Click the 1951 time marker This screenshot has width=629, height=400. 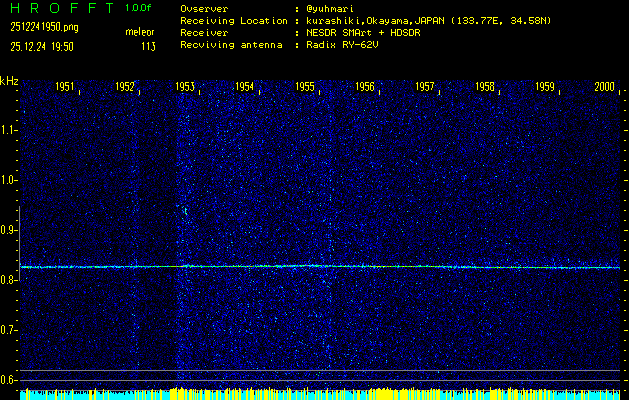(65, 87)
